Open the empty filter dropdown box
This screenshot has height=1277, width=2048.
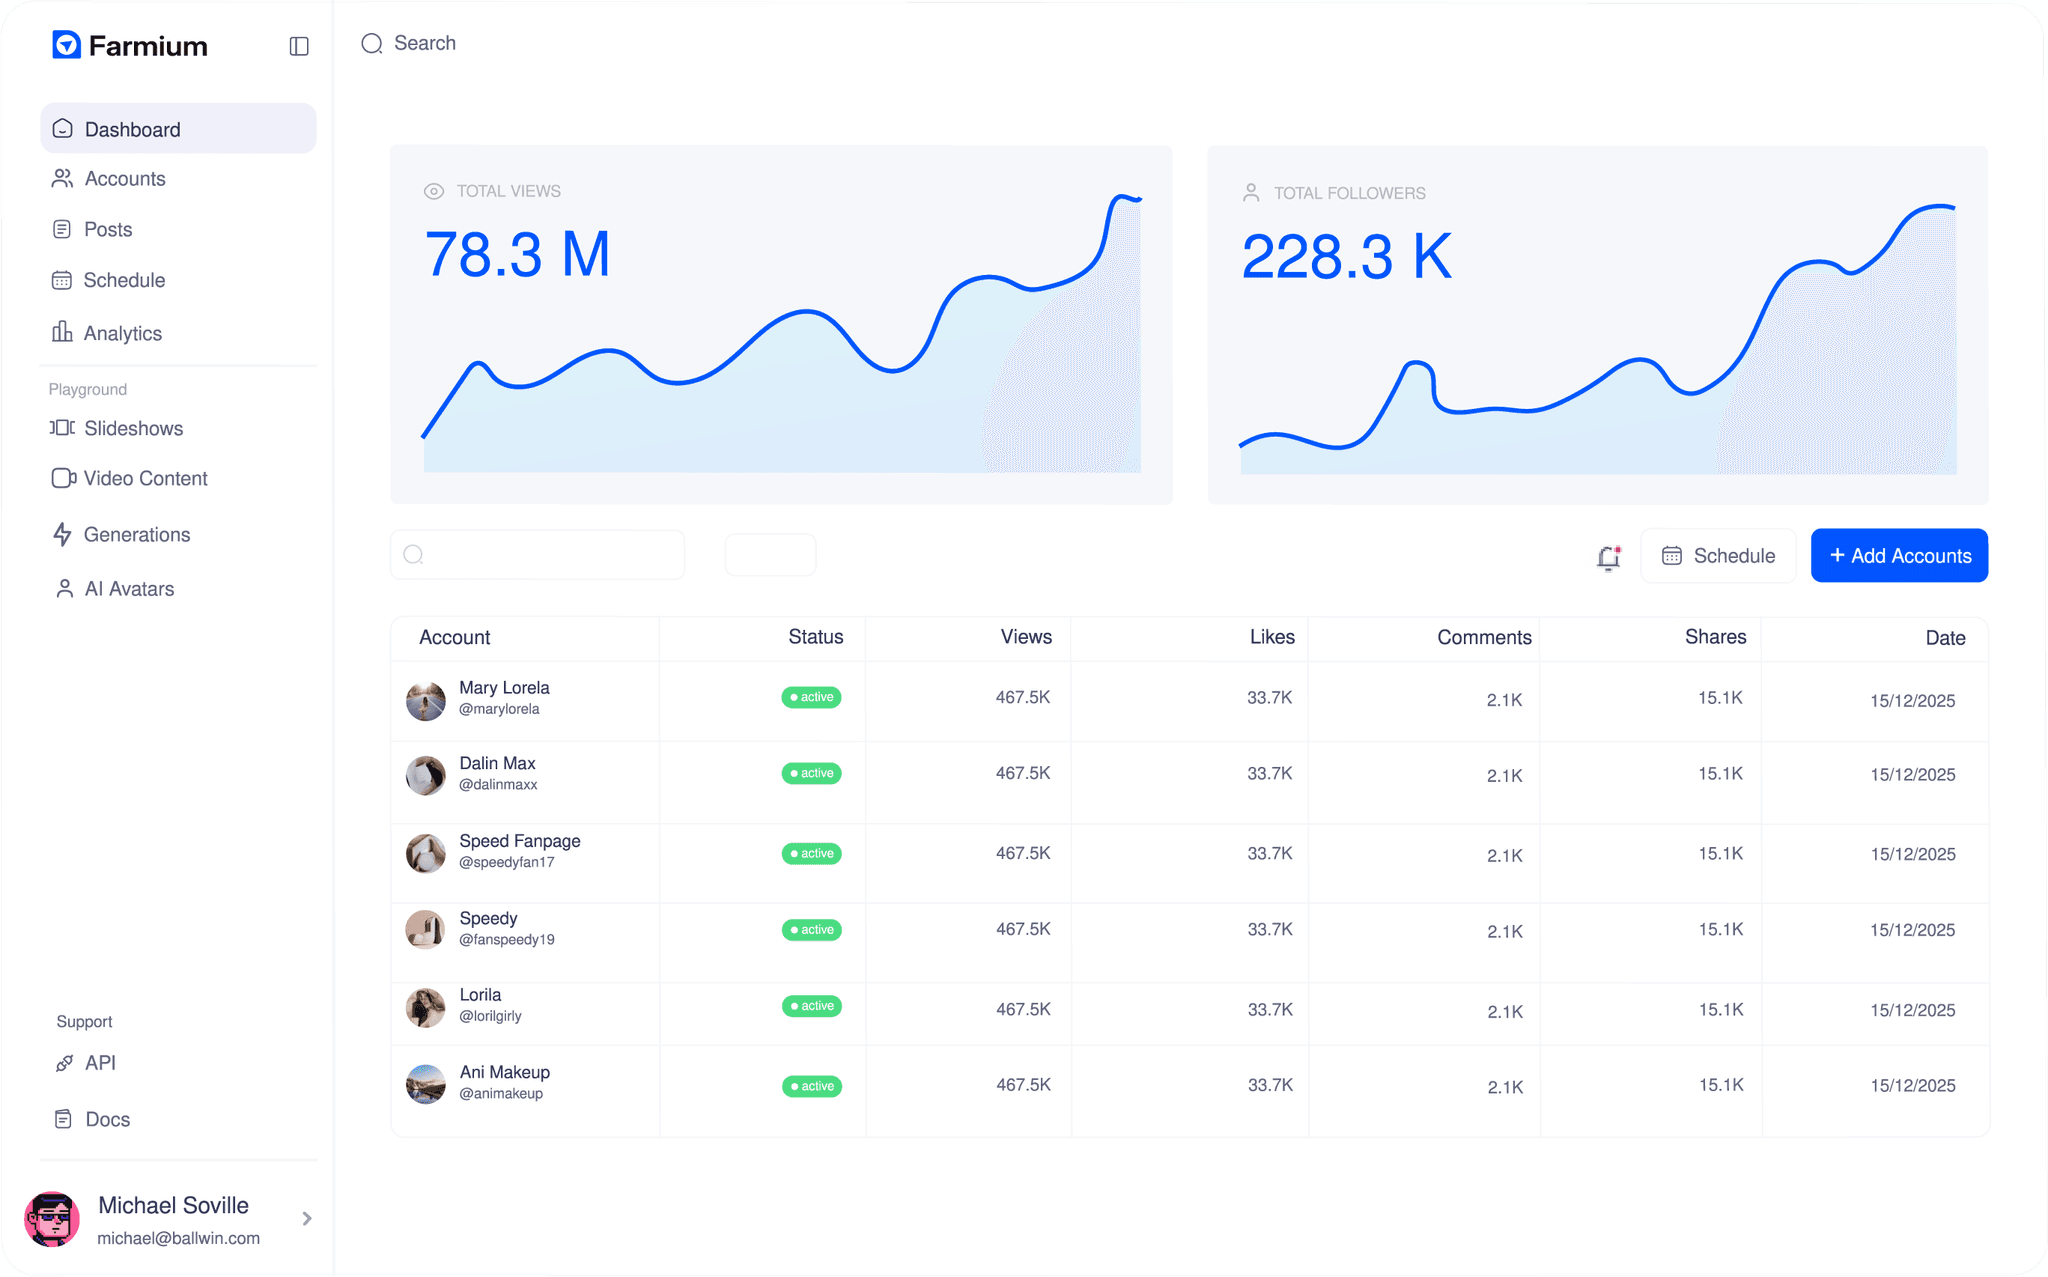(x=770, y=555)
